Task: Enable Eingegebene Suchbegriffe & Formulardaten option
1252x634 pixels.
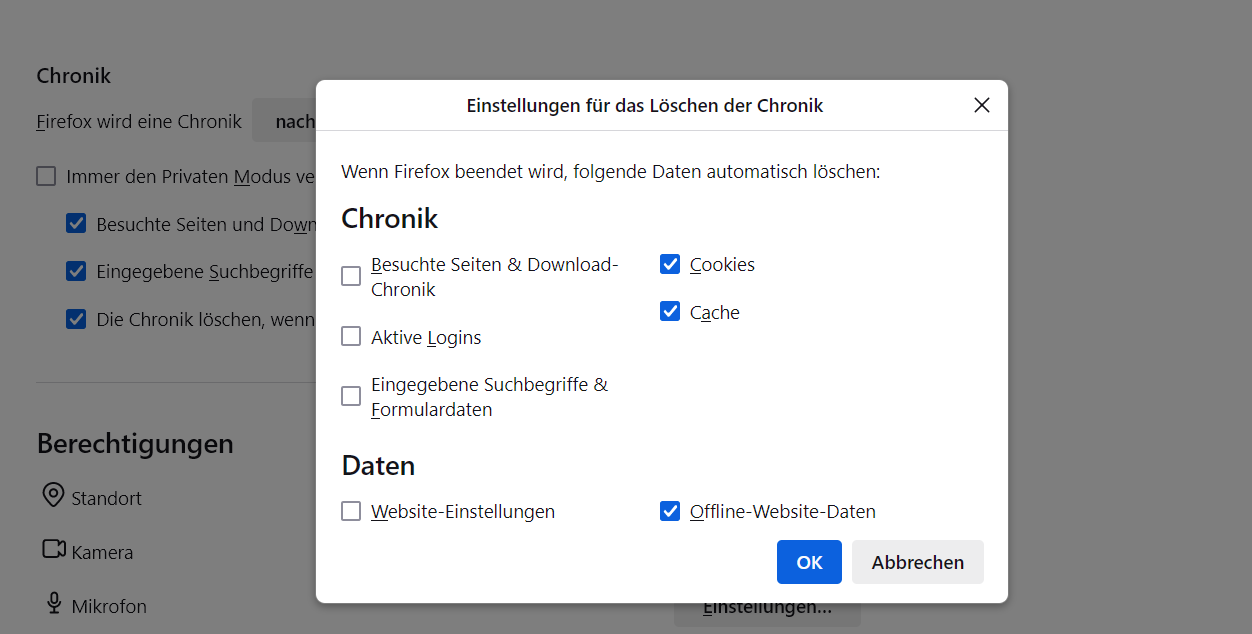Action: click(x=351, y=396)
